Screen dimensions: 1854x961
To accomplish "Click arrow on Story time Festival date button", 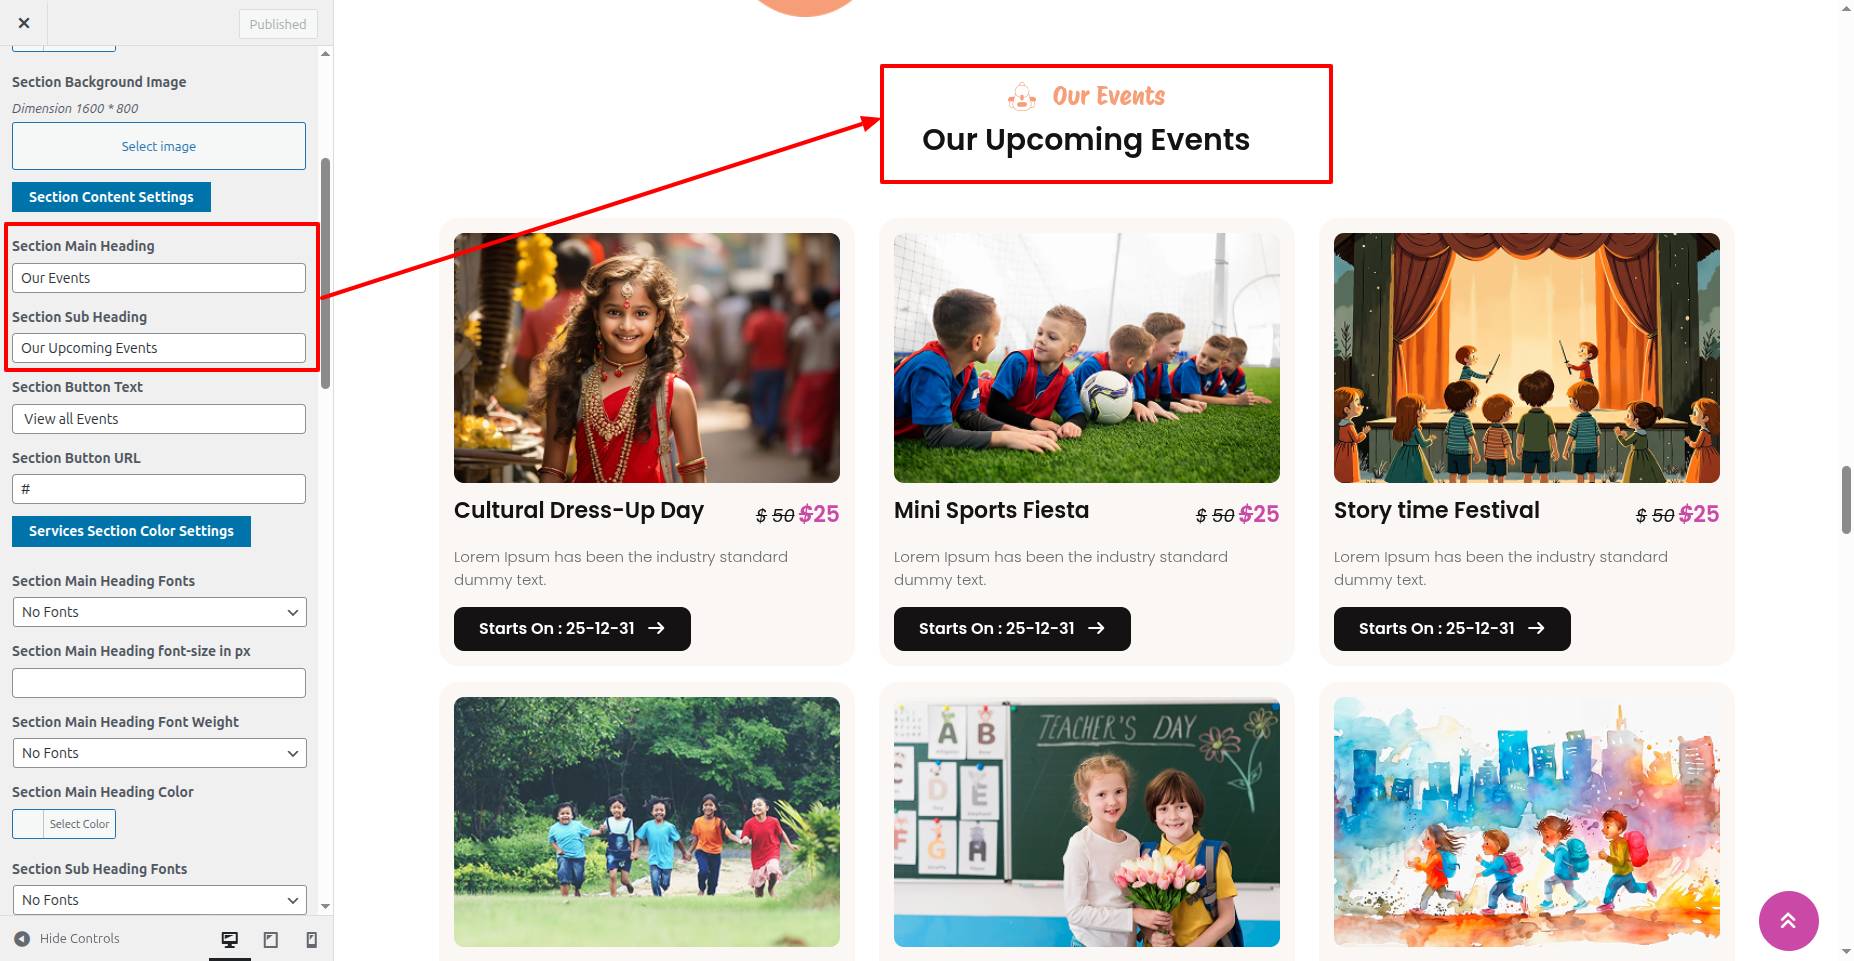I will [1536, 628].
